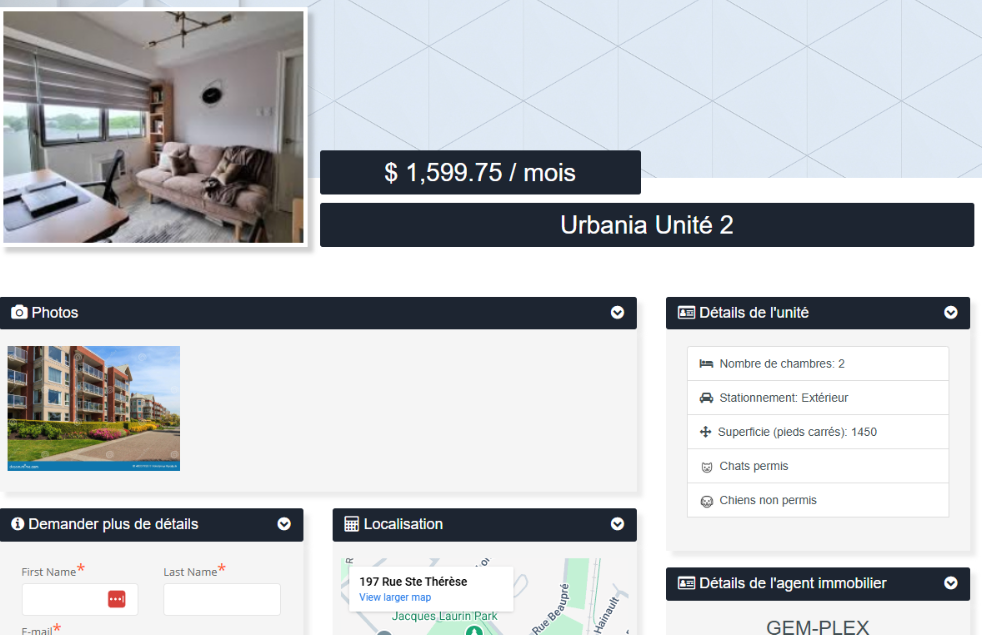Click the Last Name input field
This screenshot has height=641, width=982.
tap(221, 599)
